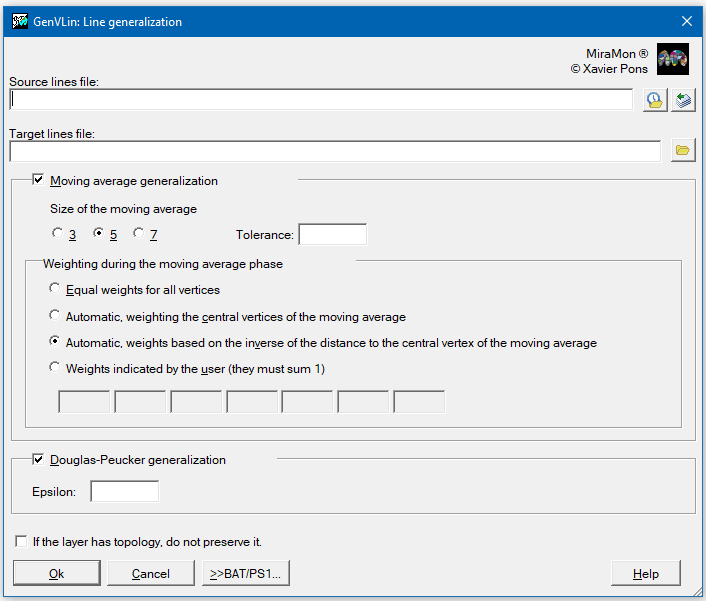The width and height of the screenshot is (706, 601).
Task: Open recent files browser for source lines
Action: [x=655, y=100]
